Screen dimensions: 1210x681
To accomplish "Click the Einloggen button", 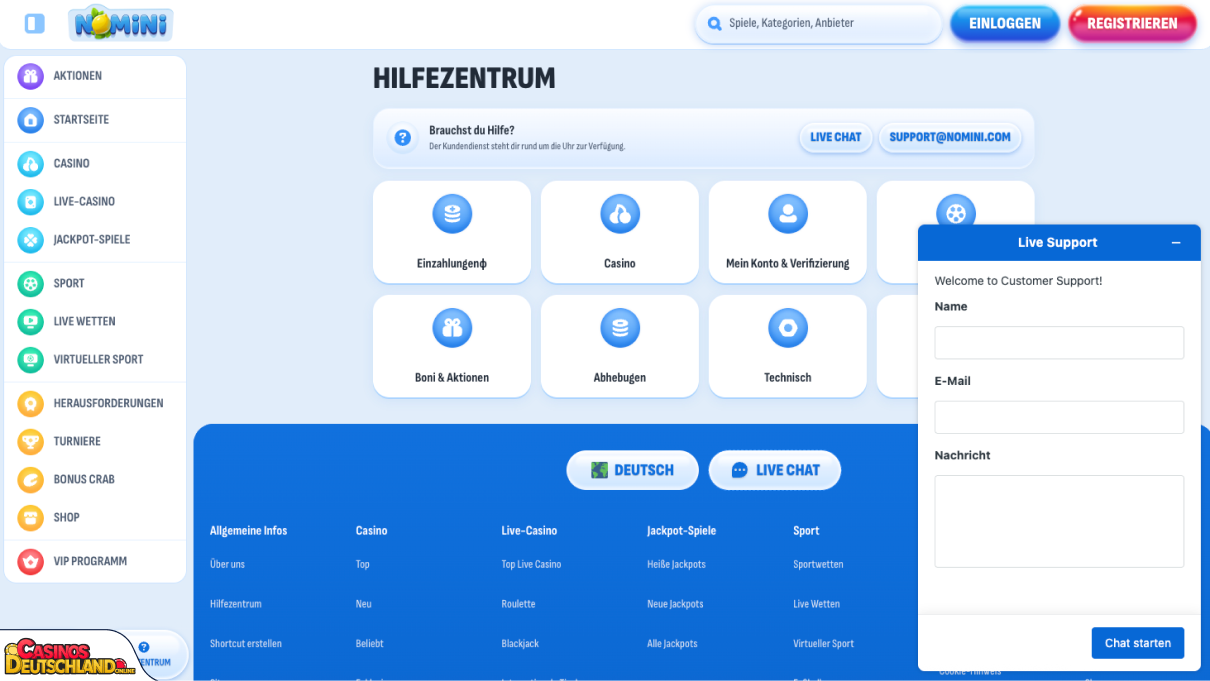I will 1005,24.
